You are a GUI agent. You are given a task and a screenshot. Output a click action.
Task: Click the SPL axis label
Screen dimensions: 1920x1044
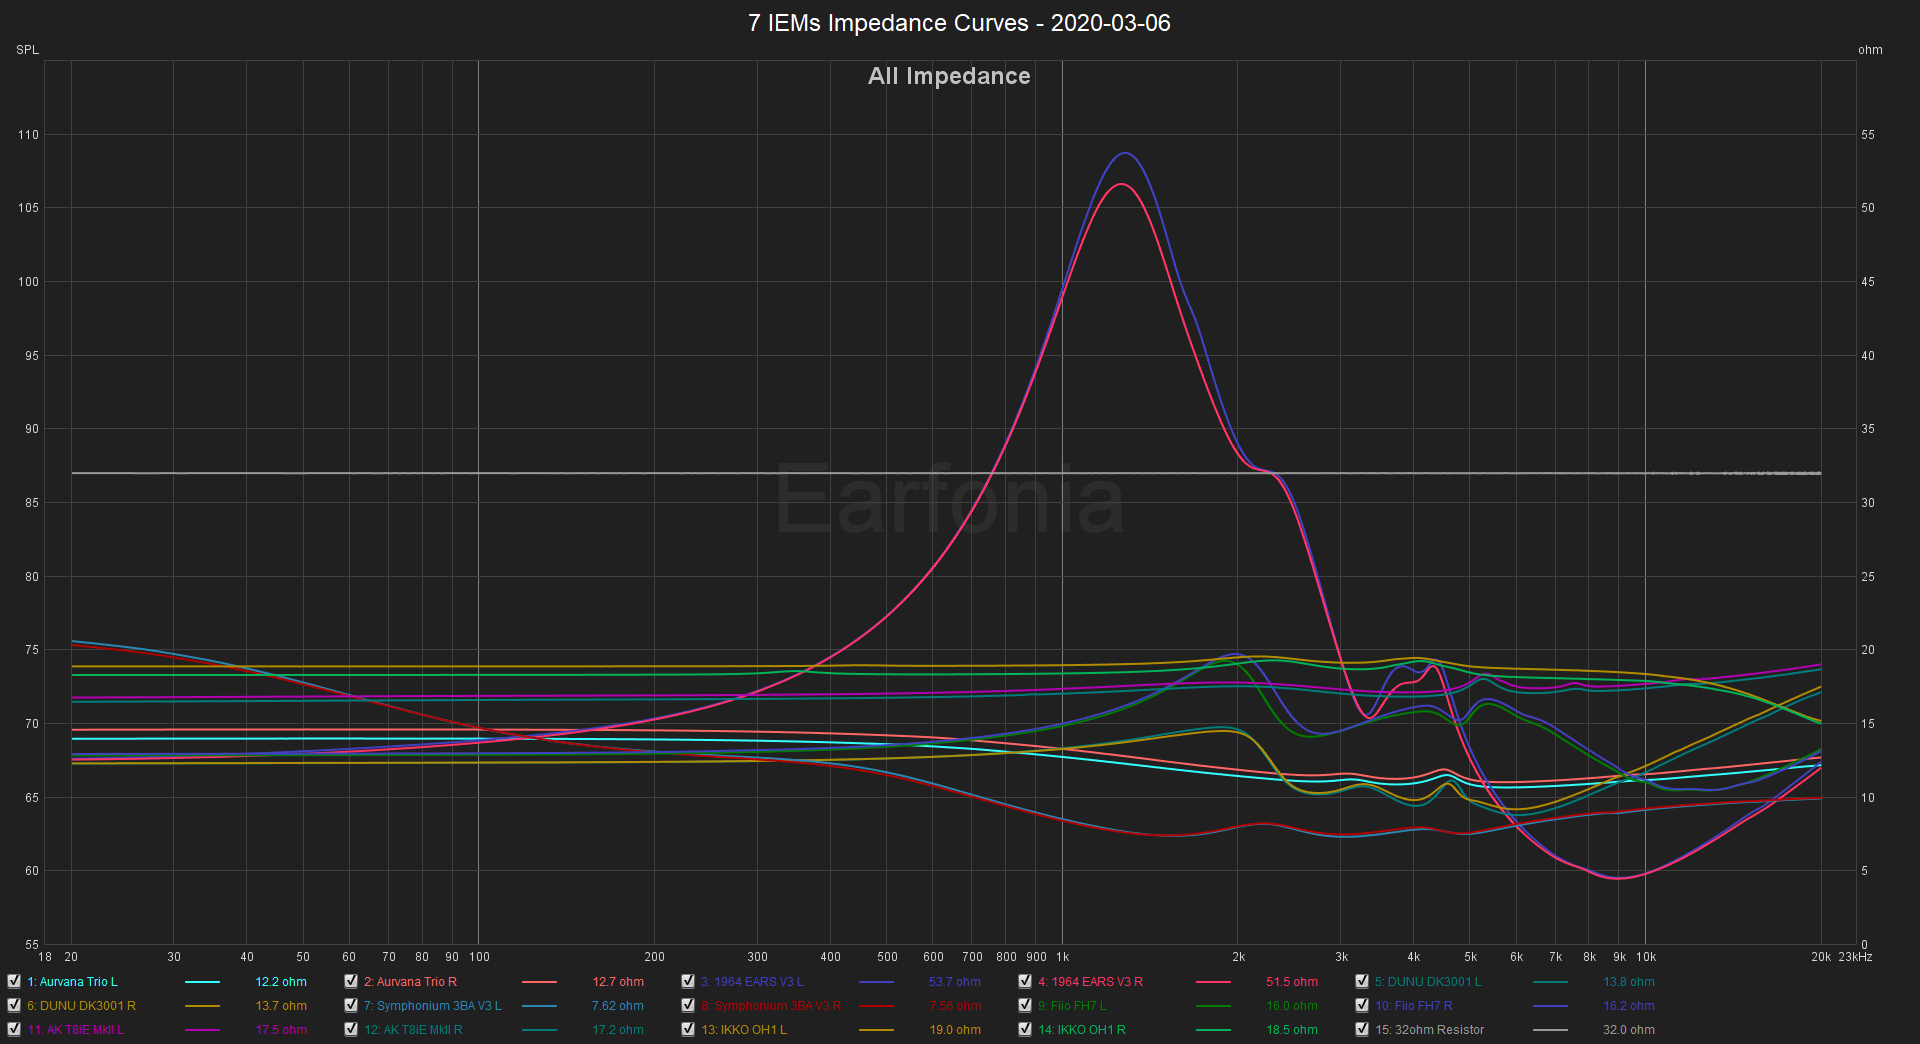coord(27,50)
